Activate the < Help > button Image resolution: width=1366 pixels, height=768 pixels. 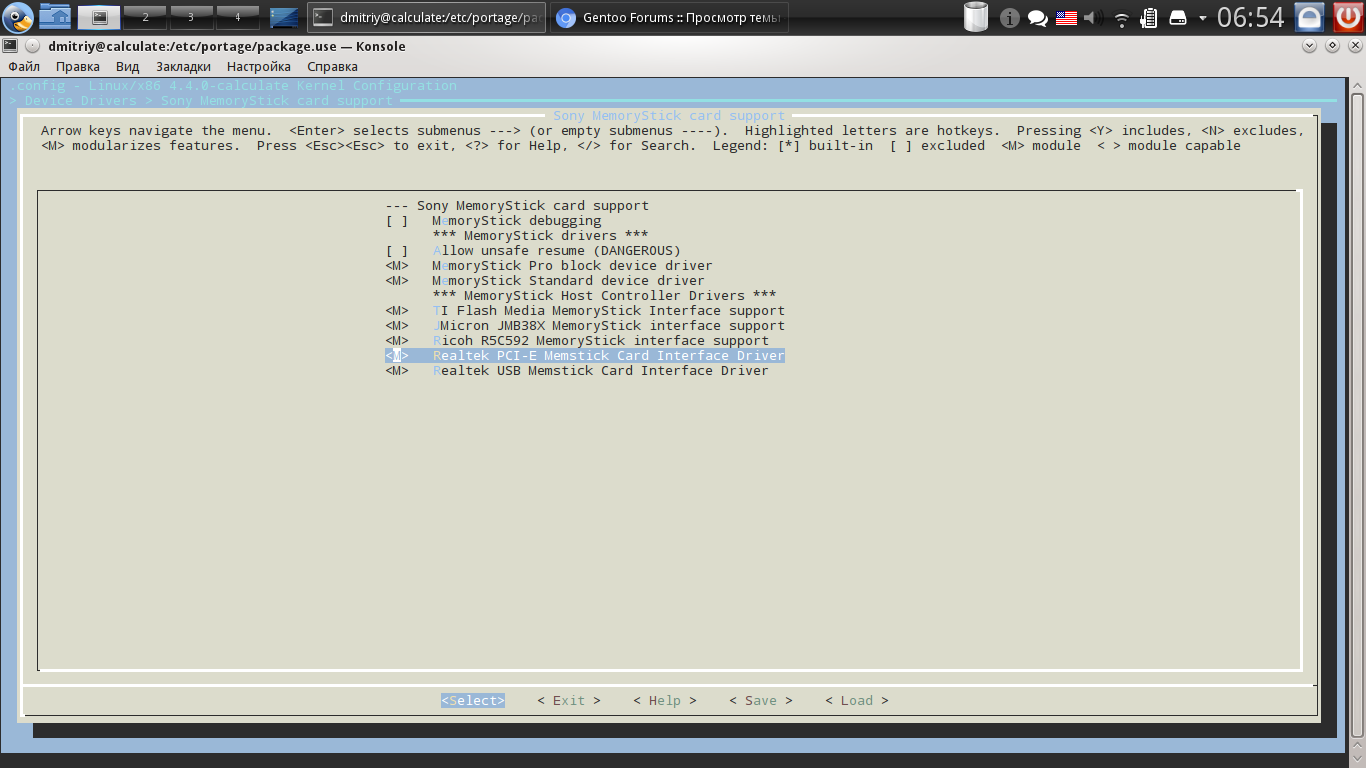point(665,700)
